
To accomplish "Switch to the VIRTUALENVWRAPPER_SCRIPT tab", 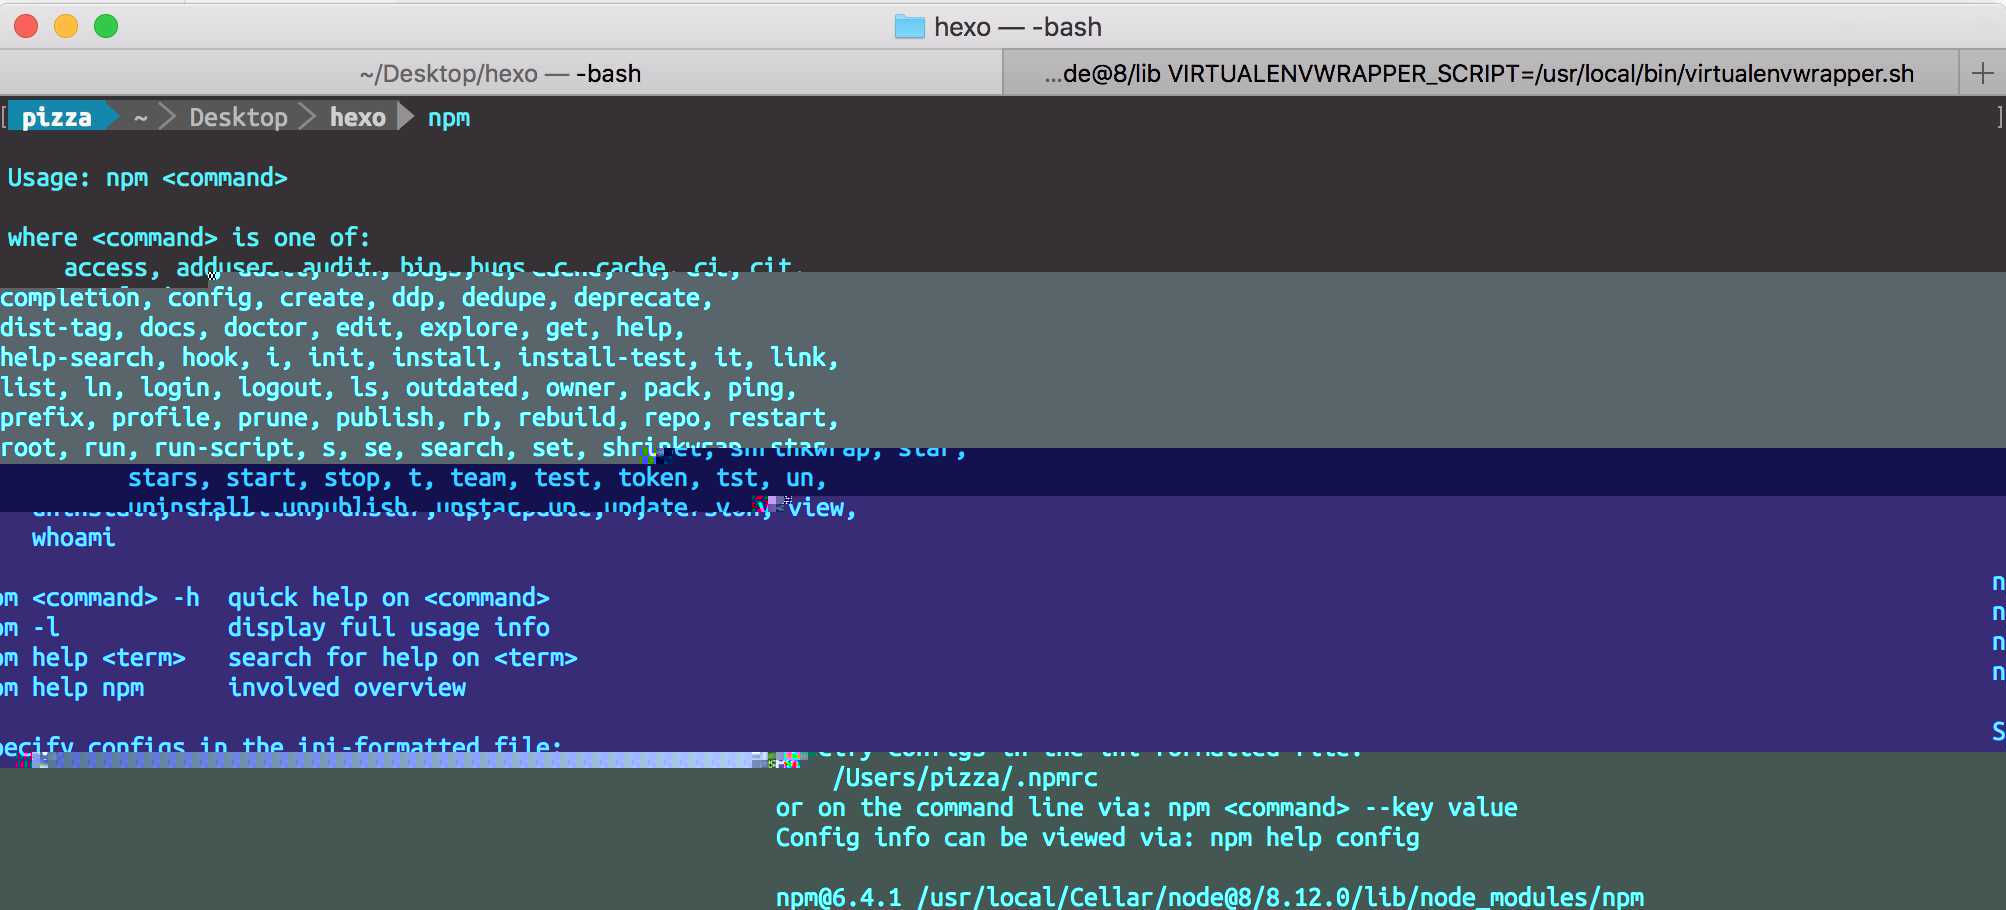I will tap(1480, 73).
